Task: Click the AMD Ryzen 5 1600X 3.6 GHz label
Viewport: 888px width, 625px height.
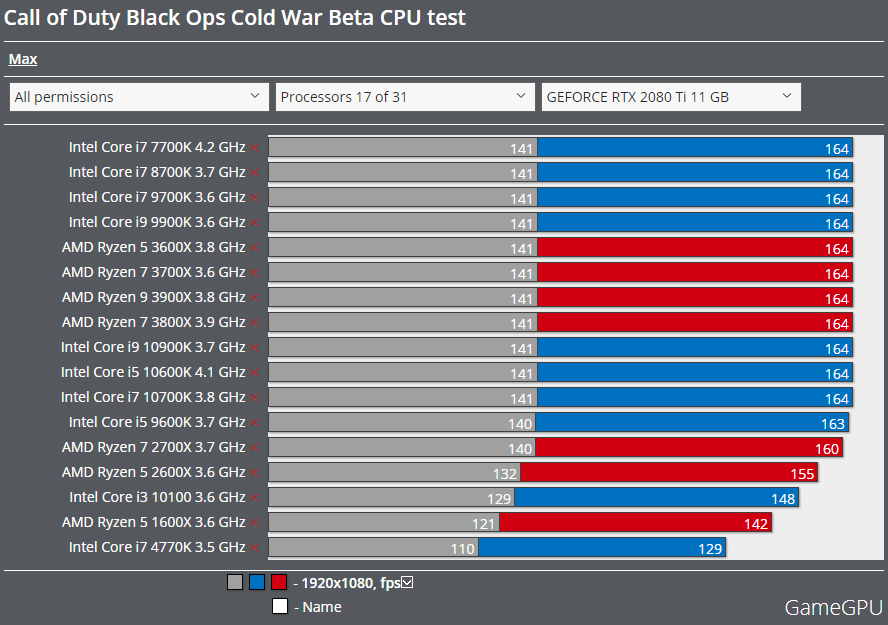Action: coord(153,522)
